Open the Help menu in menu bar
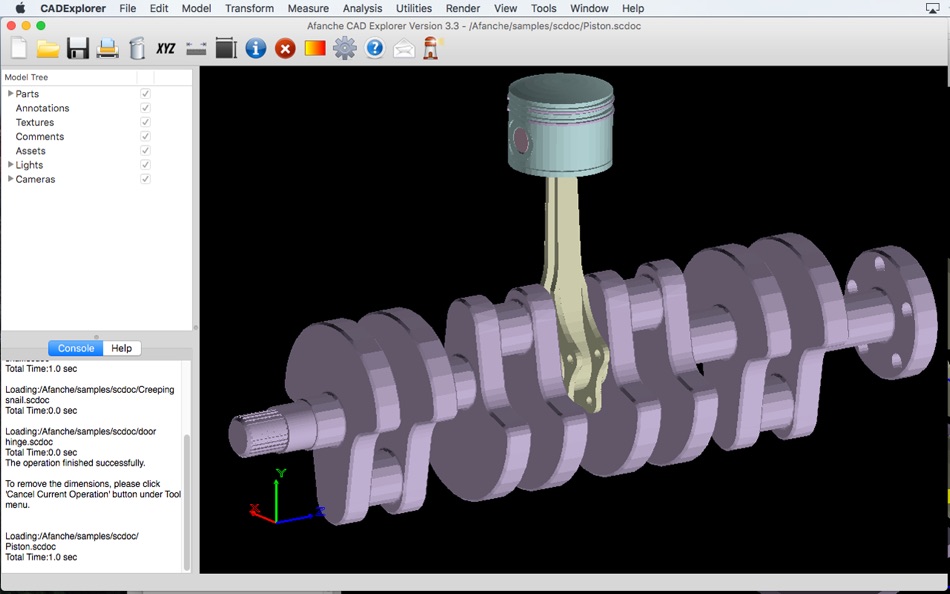 pos(633,8)
